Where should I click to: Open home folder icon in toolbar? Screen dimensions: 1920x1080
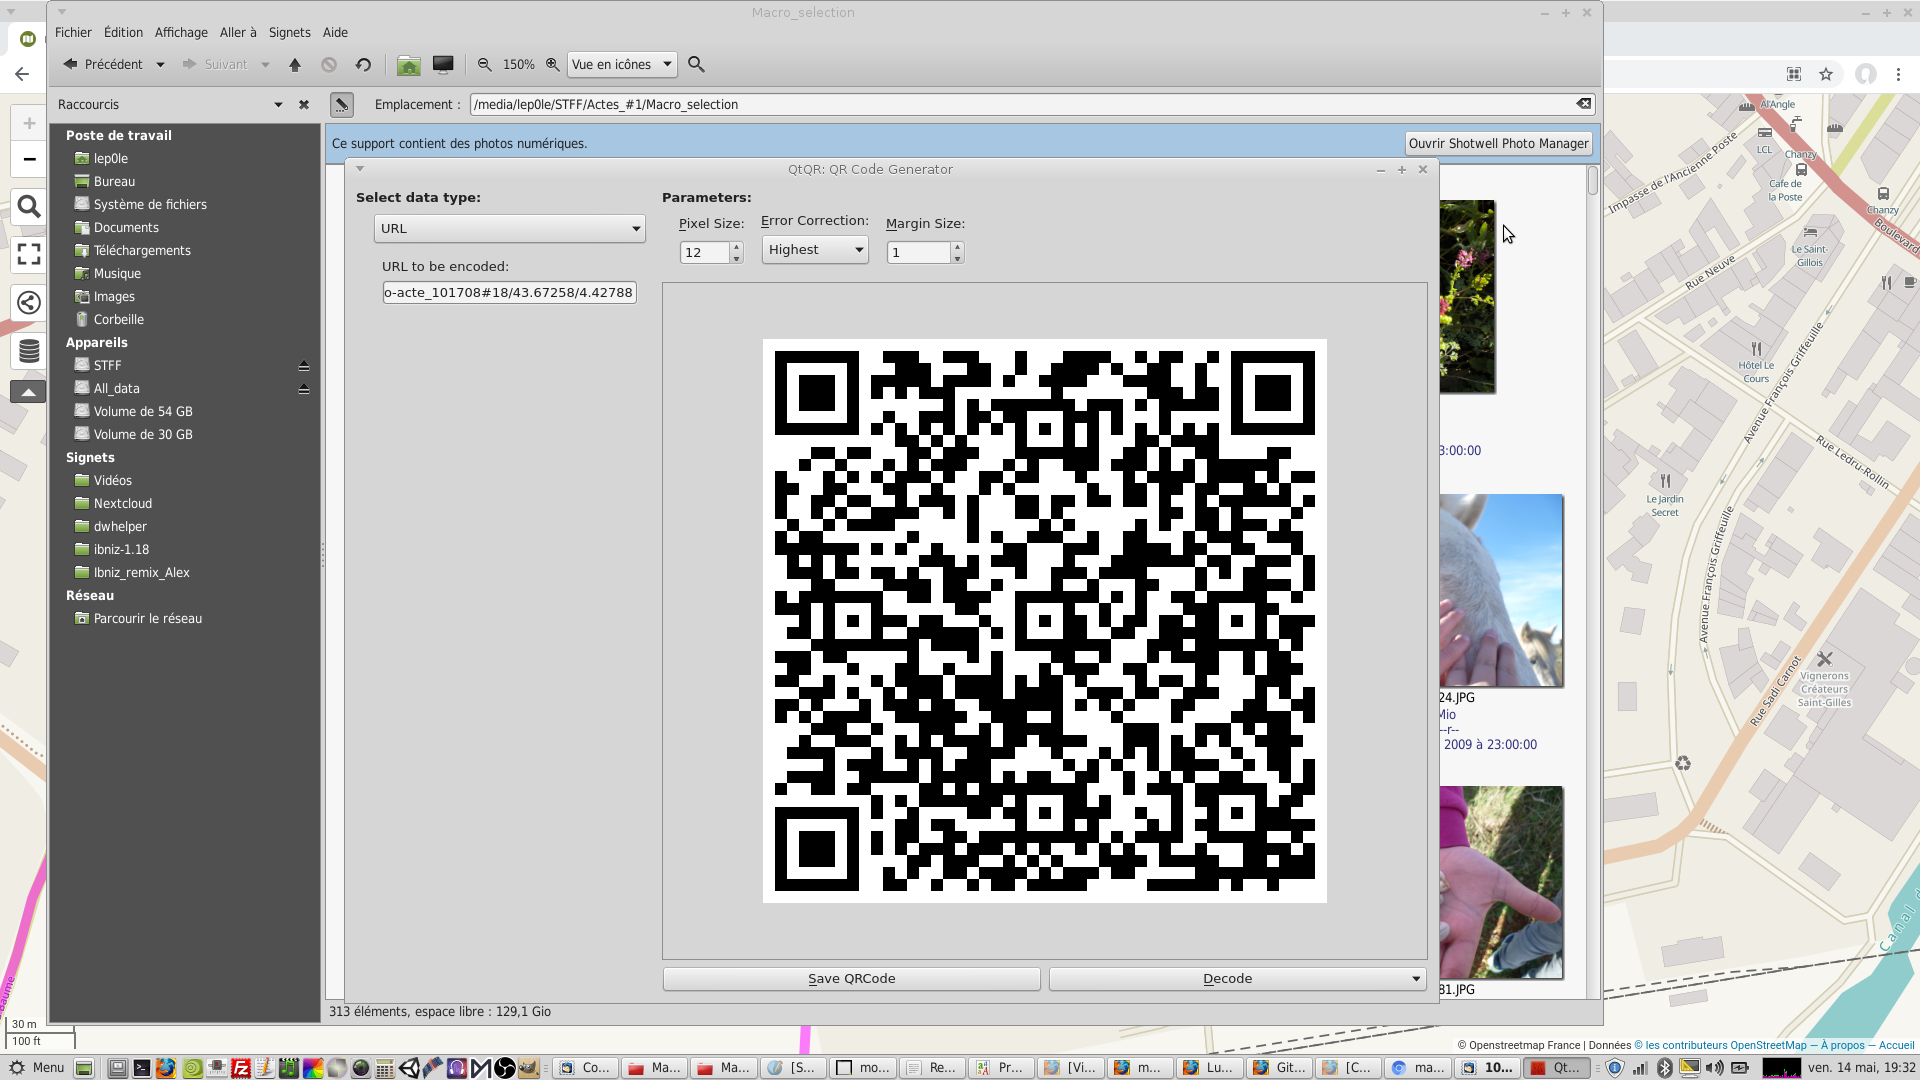click(x=408, y=65)
